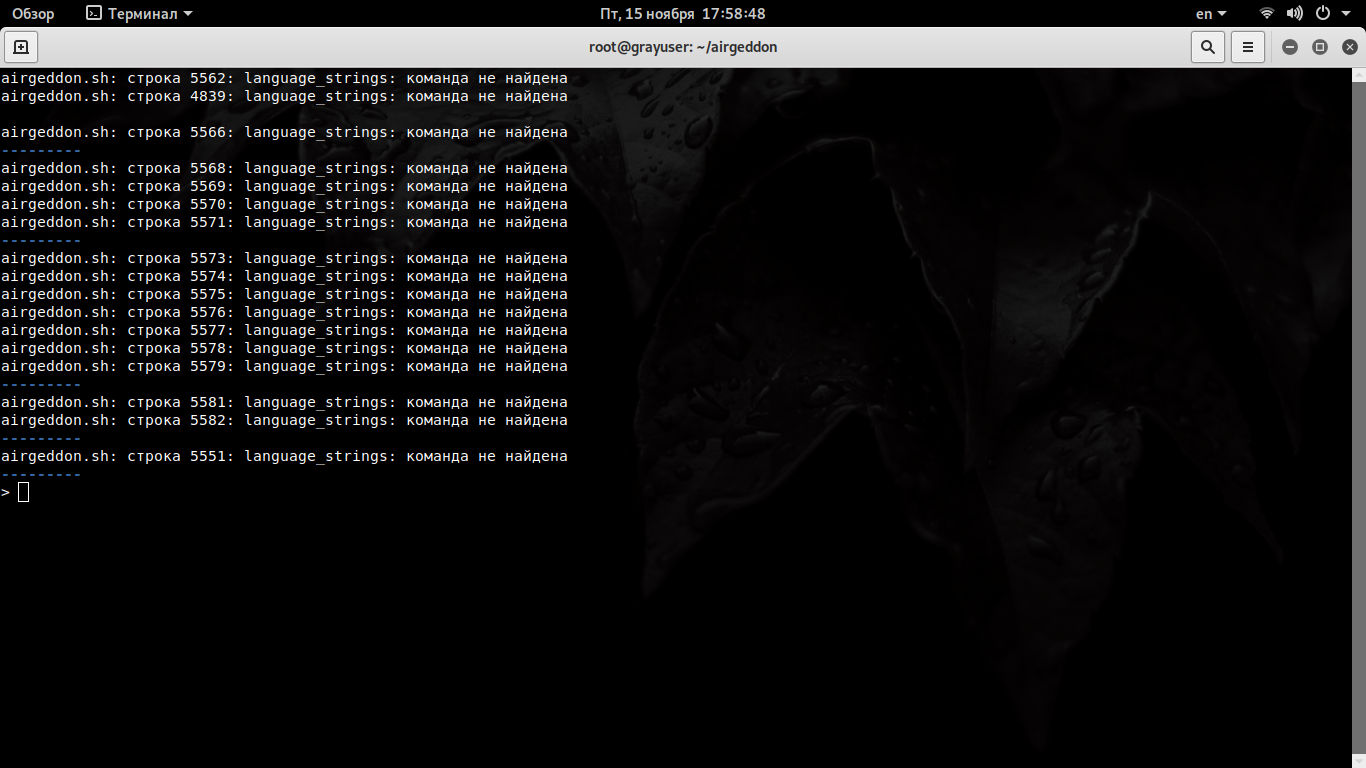Click the terminal vertical scrollbar
Image resolution: width=1366 pixels, height=768 pixels.
[x=1359, y=418]
